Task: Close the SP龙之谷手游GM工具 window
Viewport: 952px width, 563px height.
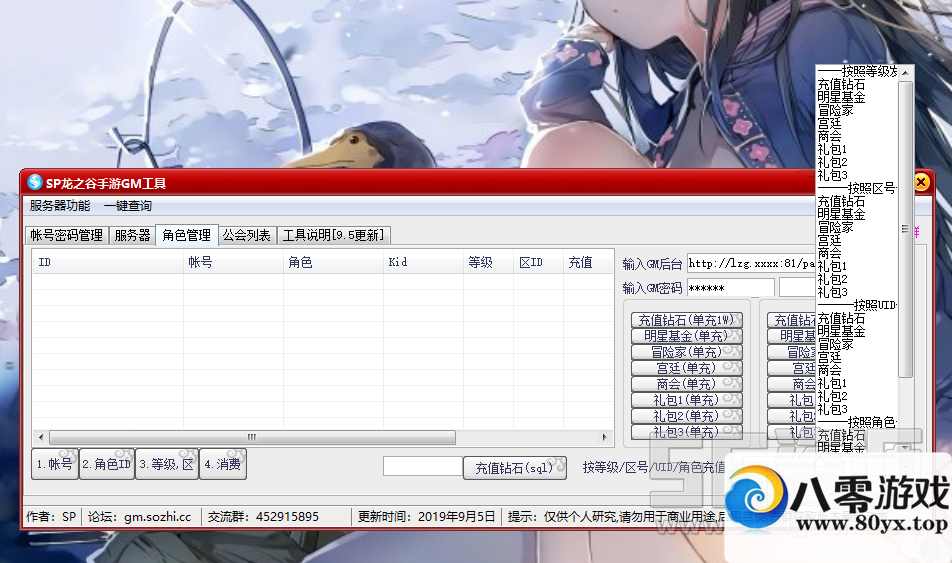Action: click(x=921, y=182)
